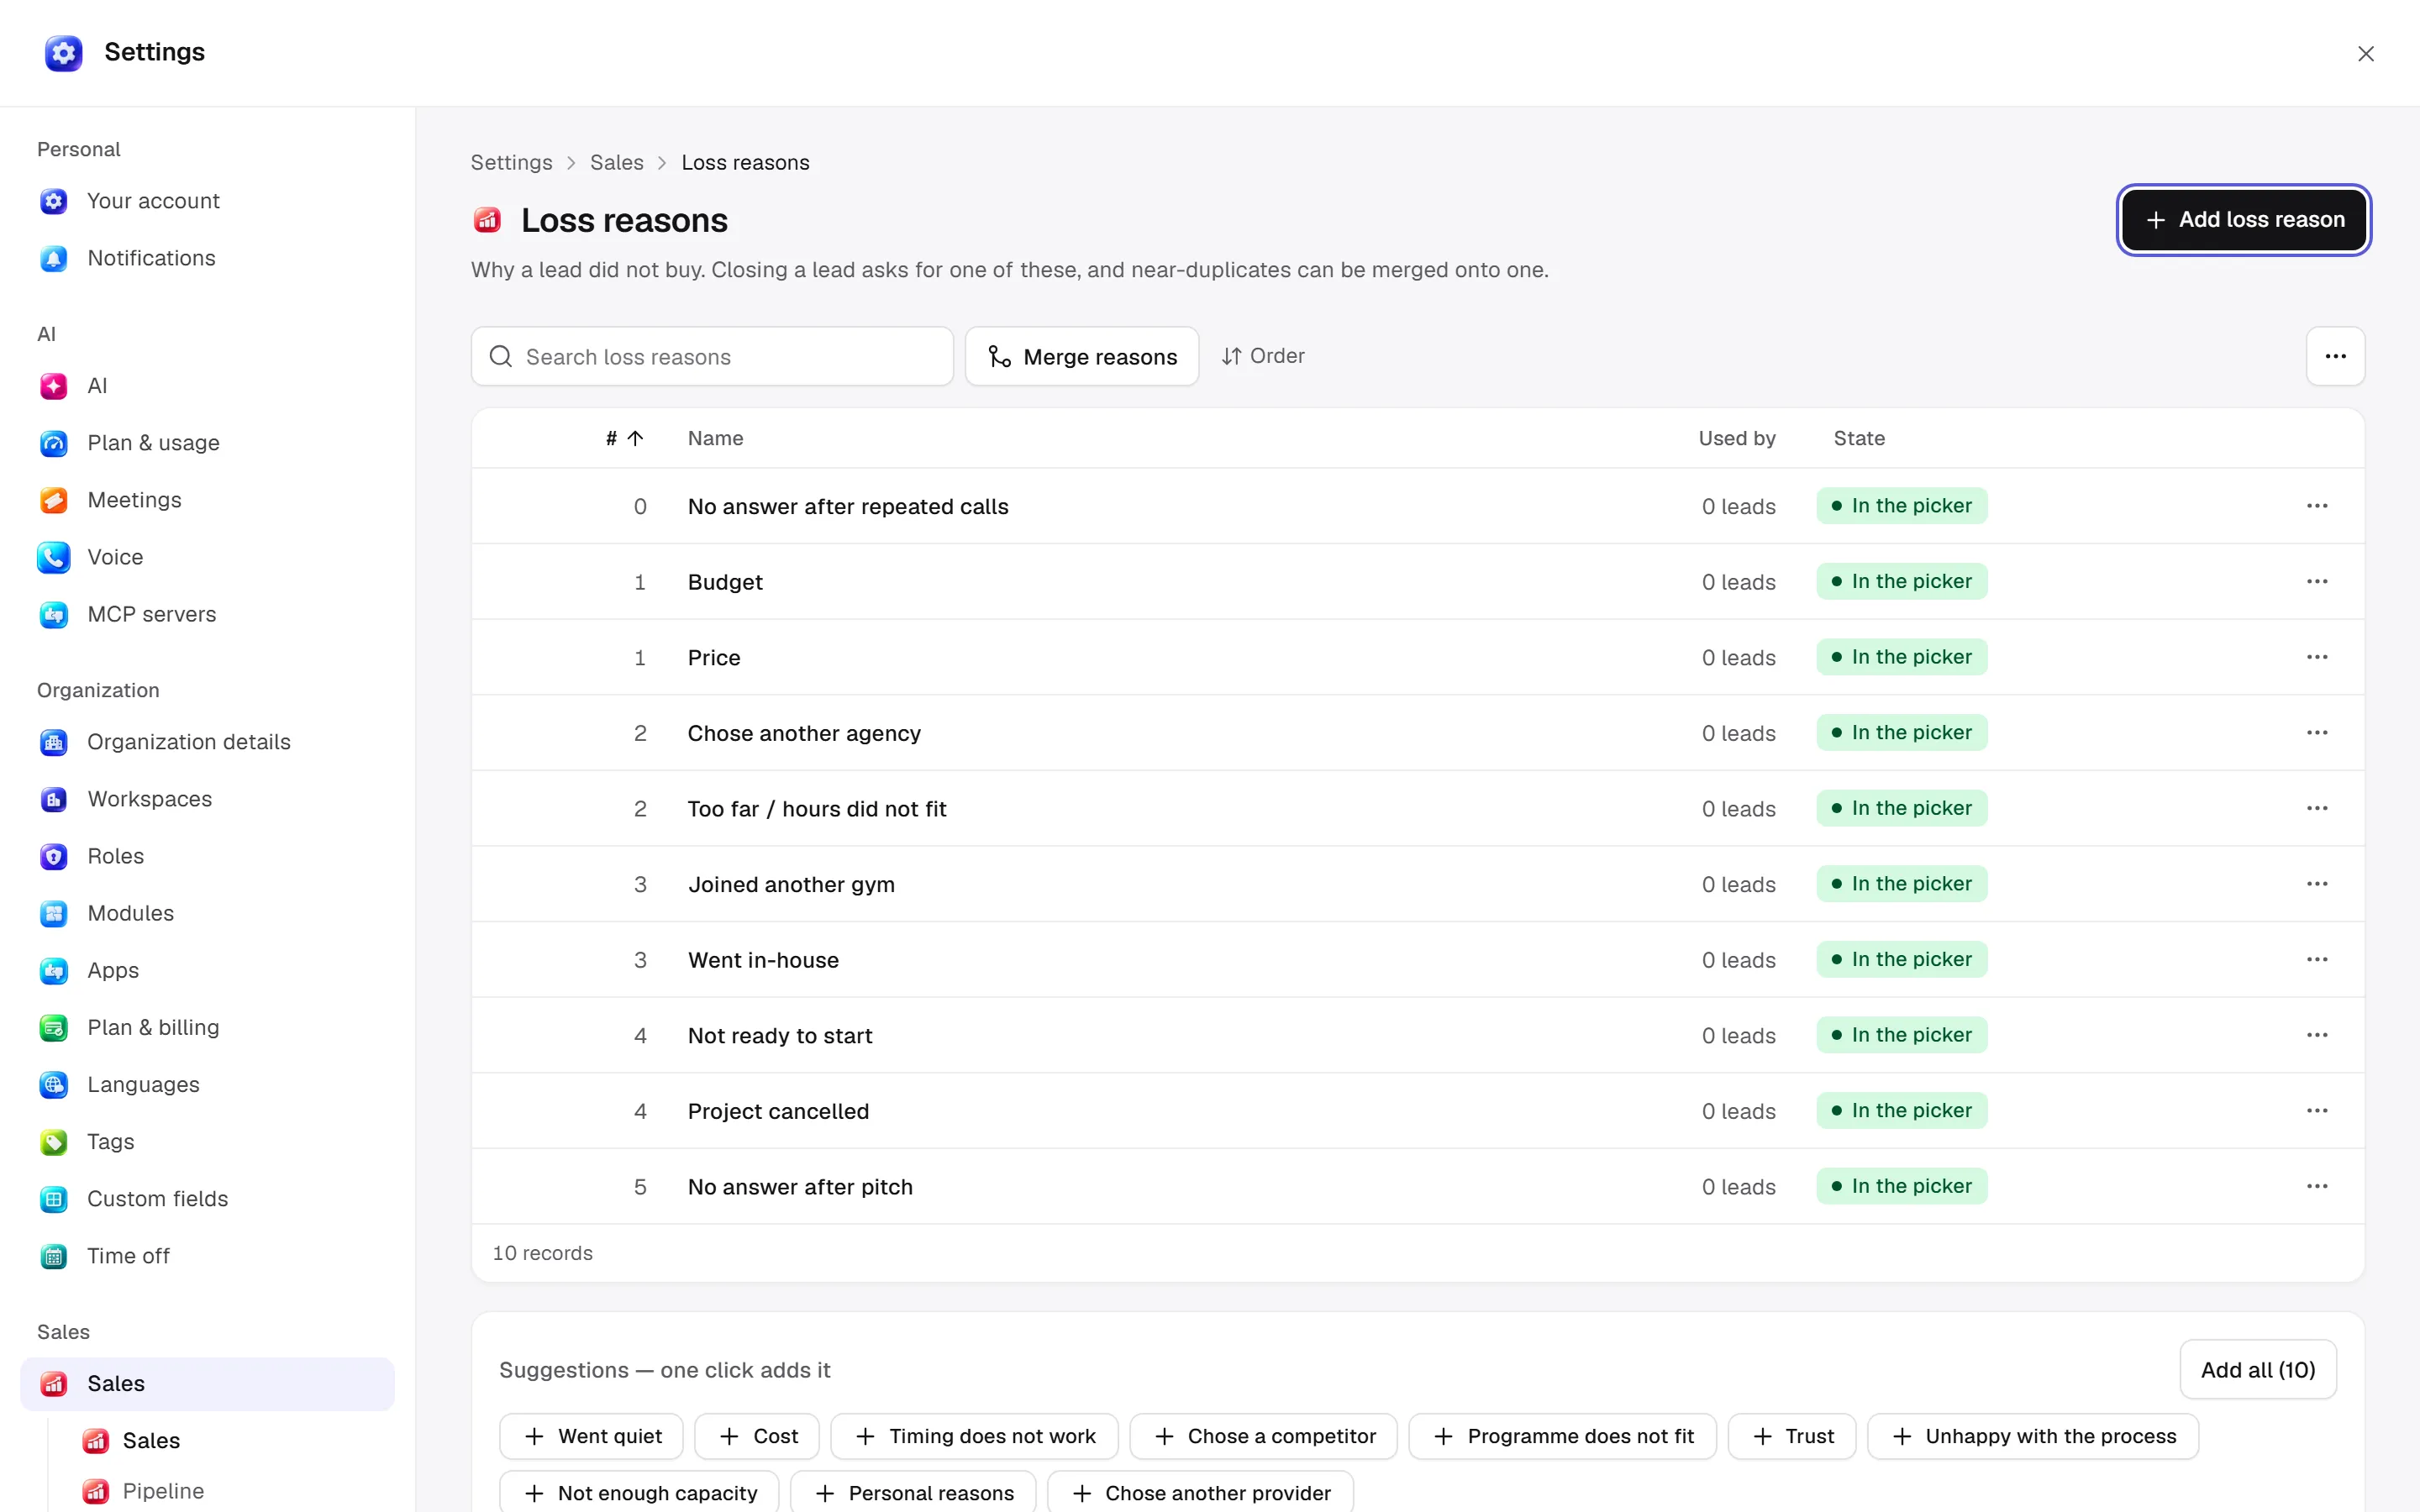Click the Merge reasons button

(x=1082, y=356)
